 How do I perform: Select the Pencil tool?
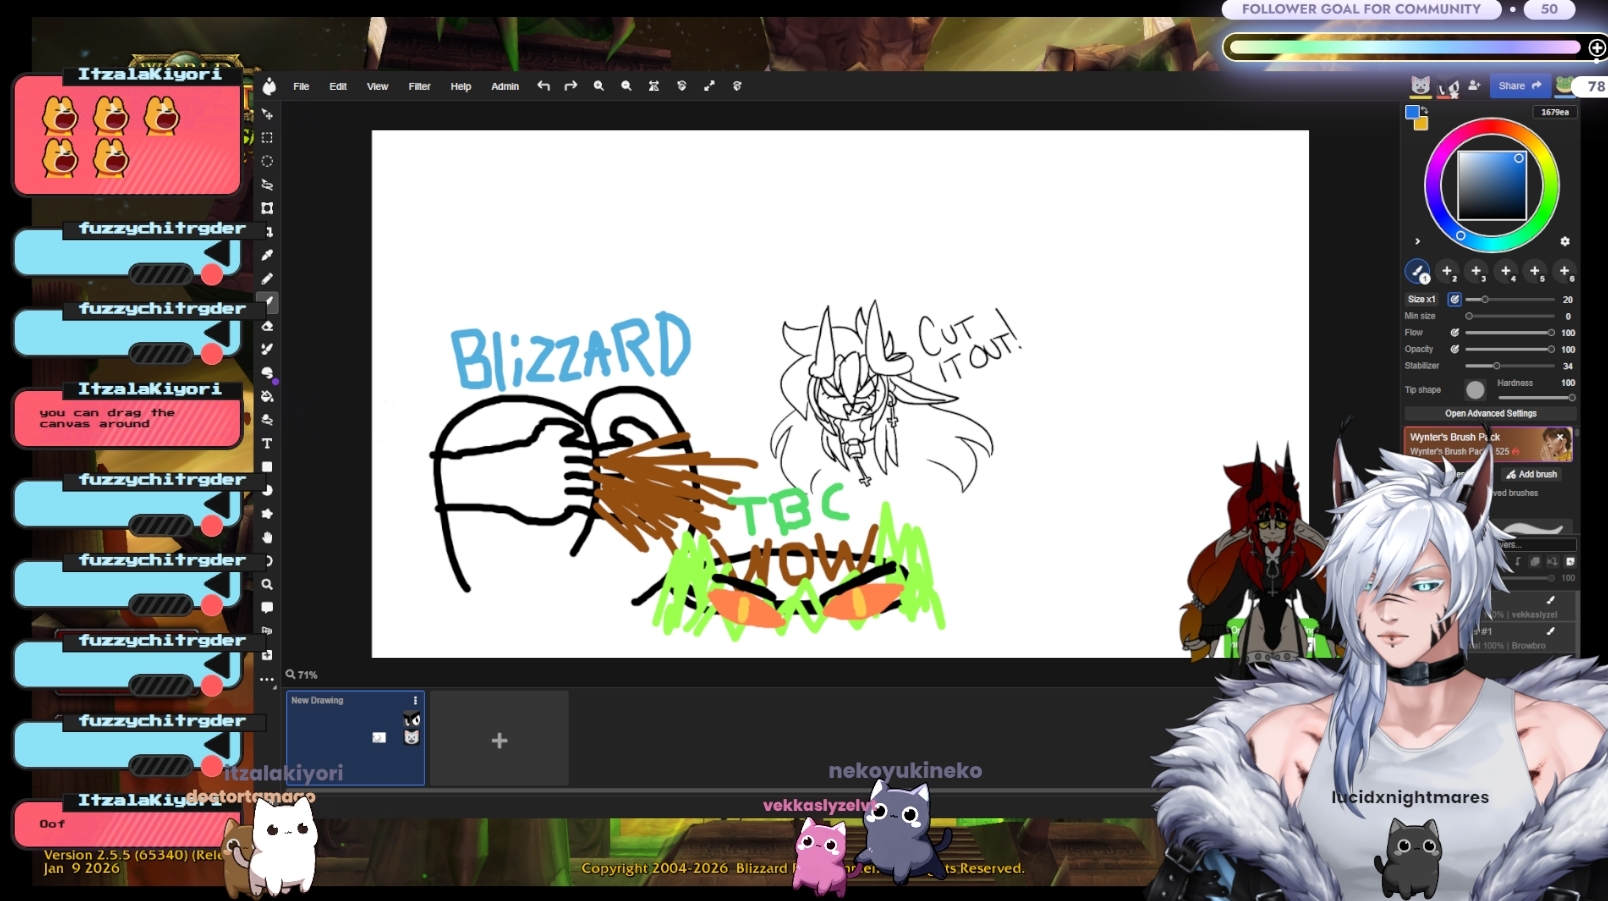[267, 279]
